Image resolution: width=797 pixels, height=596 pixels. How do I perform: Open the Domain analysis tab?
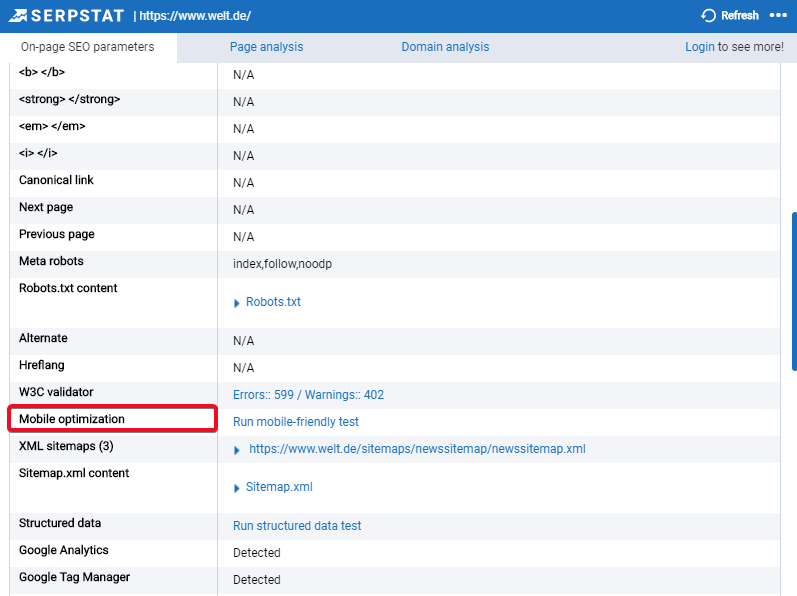(445, 47)
